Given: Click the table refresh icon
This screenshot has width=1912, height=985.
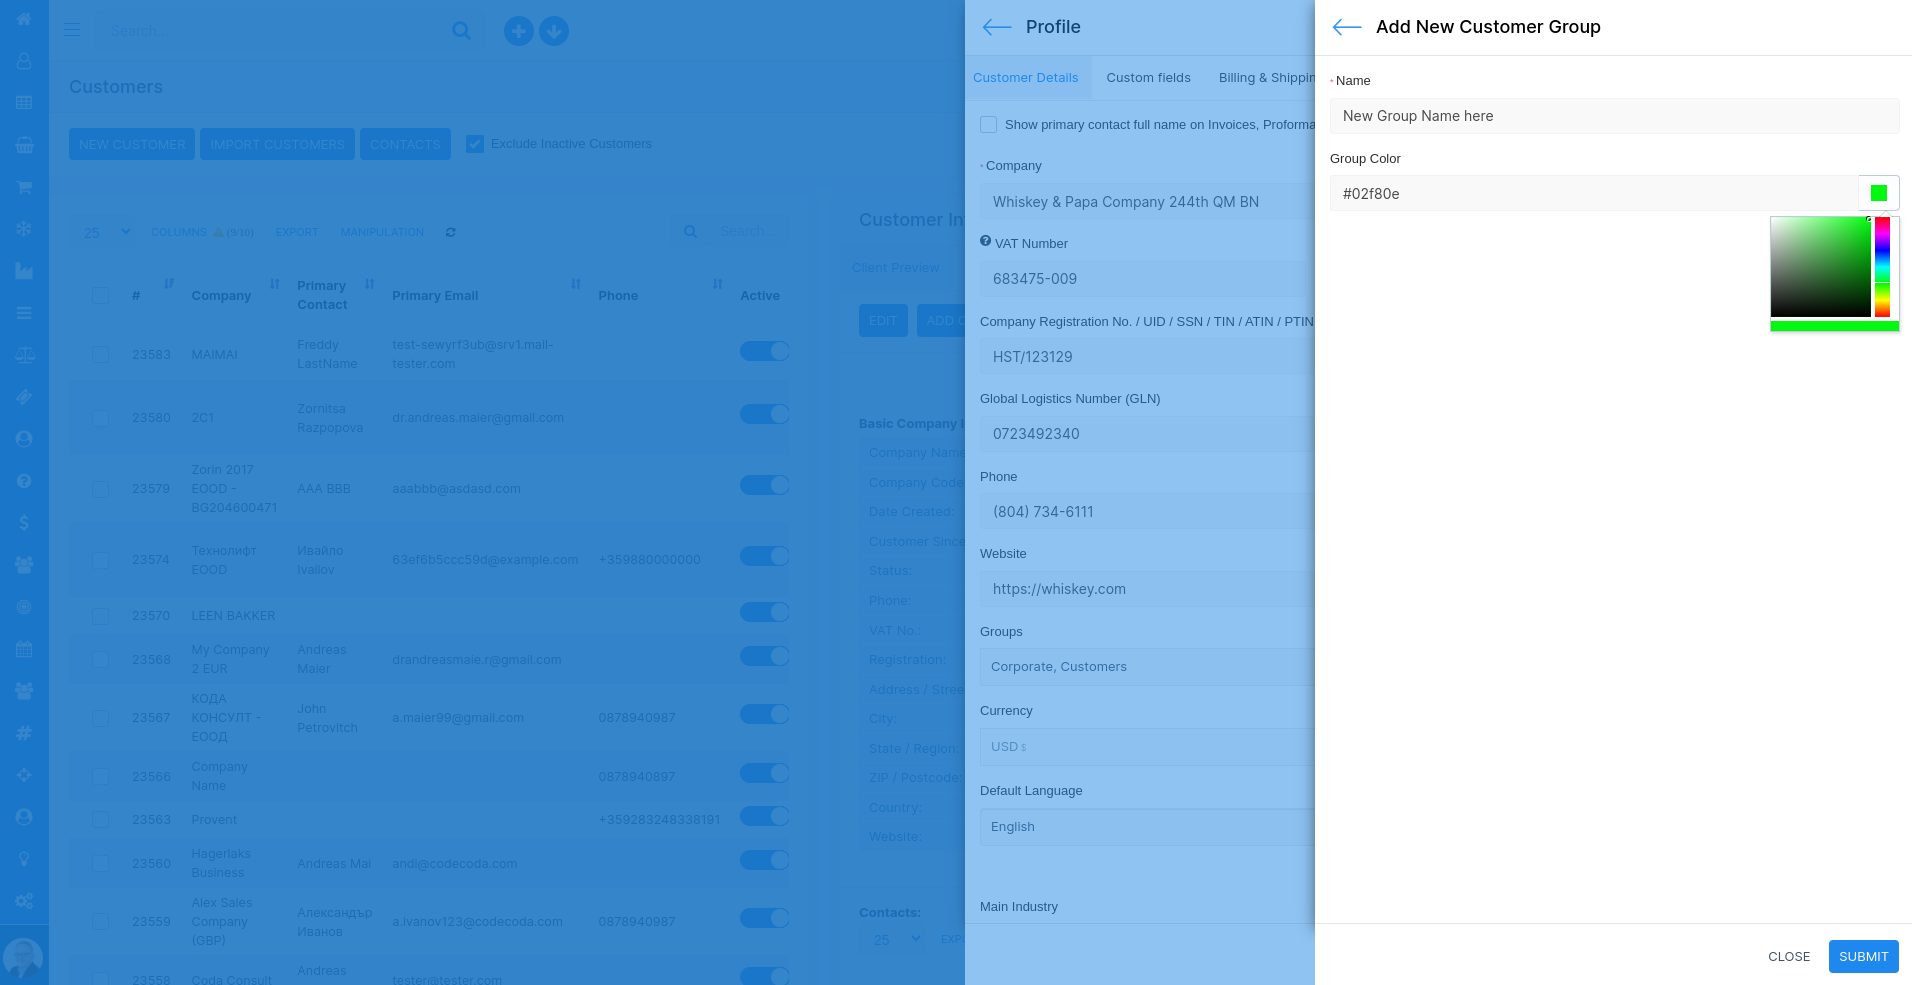Looking at the screenshot, I should (451, 232).
